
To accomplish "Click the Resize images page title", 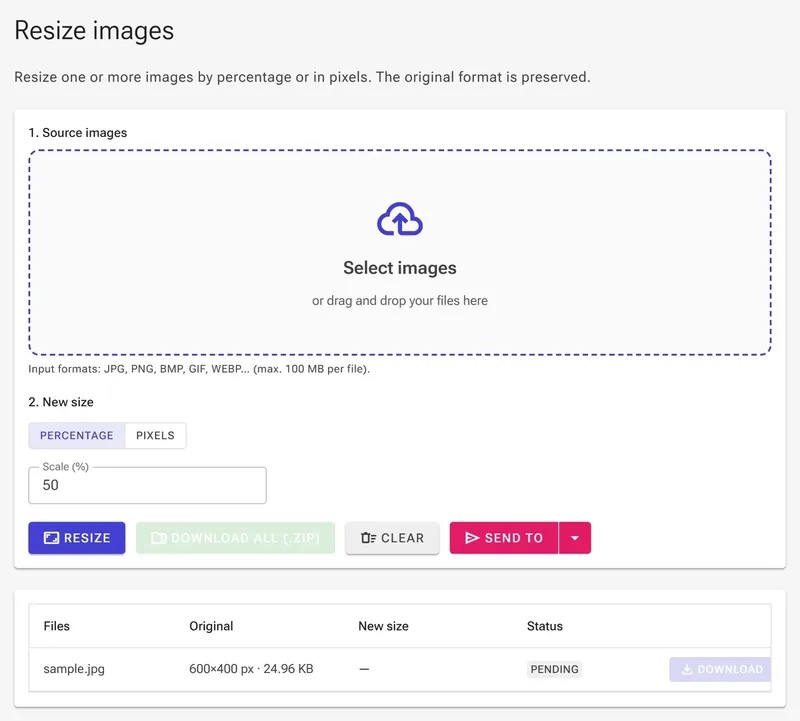I will click(94, 31).
